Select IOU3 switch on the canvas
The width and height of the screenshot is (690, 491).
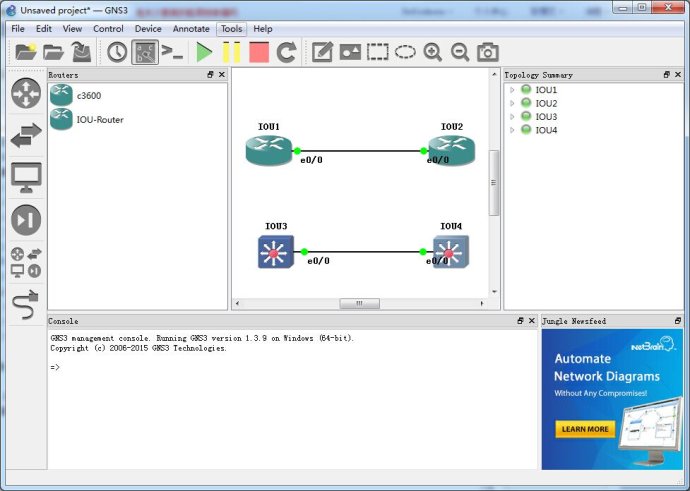276,252
